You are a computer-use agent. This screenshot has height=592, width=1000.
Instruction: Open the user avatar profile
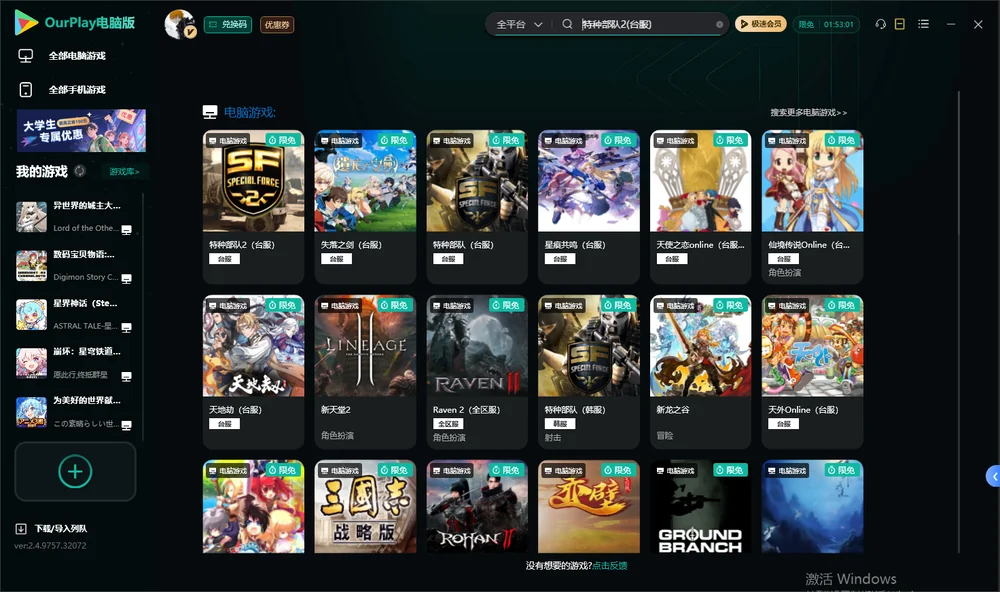180,24
